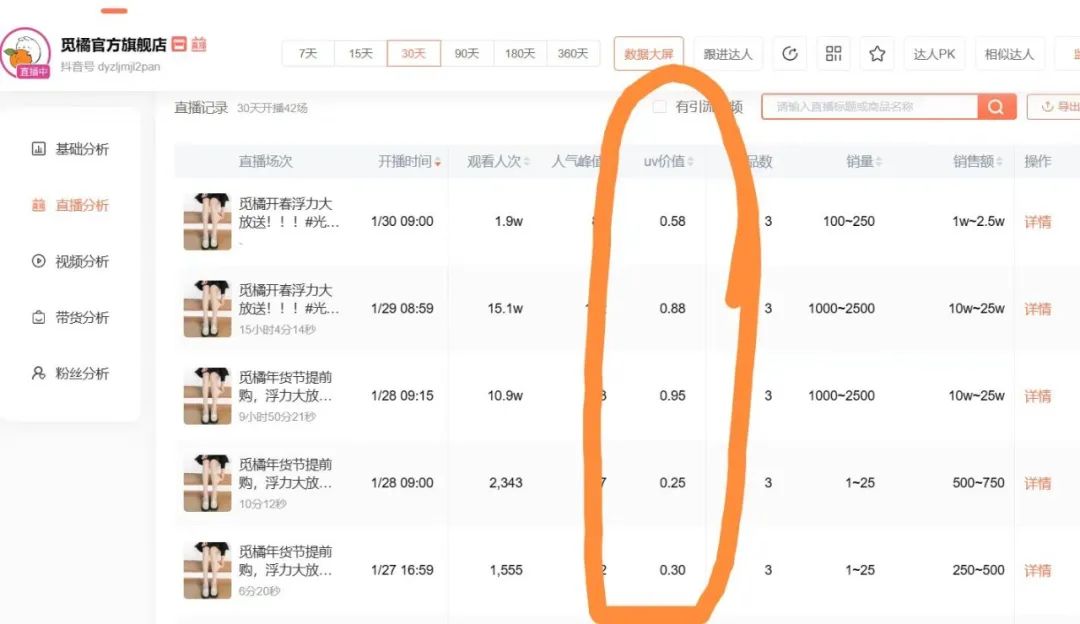The width and height of the screenshot is (1080, 624).
Task: Click the 觅橘官方旗舰店 shop name
Action: [x=114, y=45]
